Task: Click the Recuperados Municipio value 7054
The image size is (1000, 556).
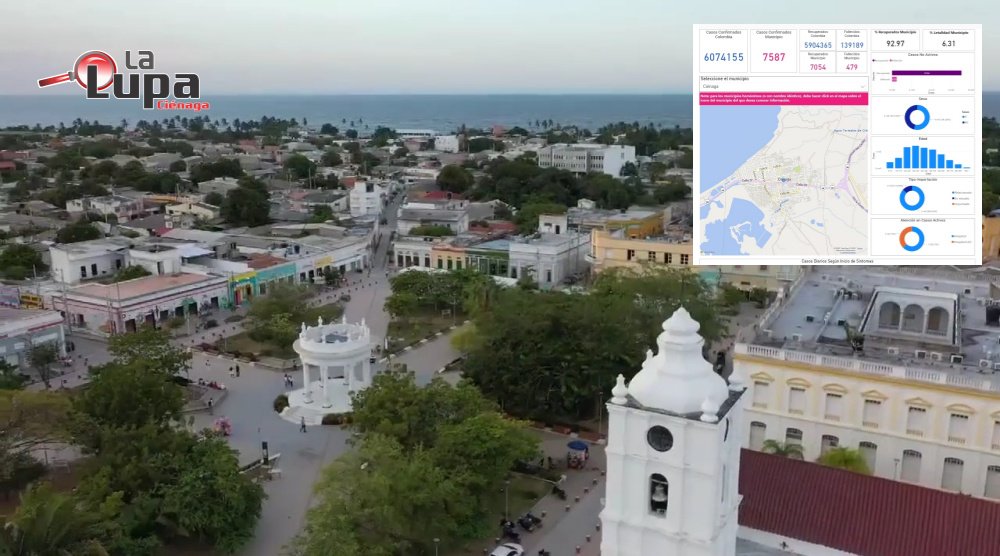Action: [x=817, y=67]
